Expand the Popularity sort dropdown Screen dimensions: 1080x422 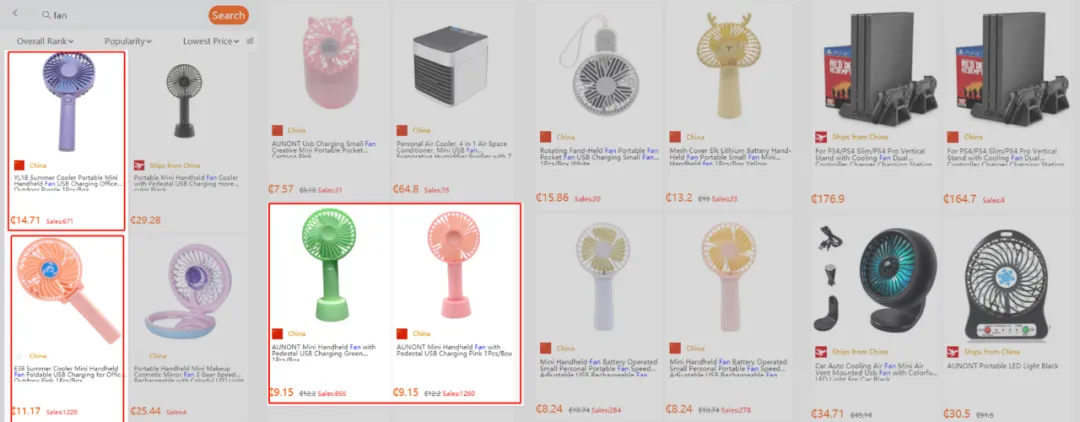128,41
